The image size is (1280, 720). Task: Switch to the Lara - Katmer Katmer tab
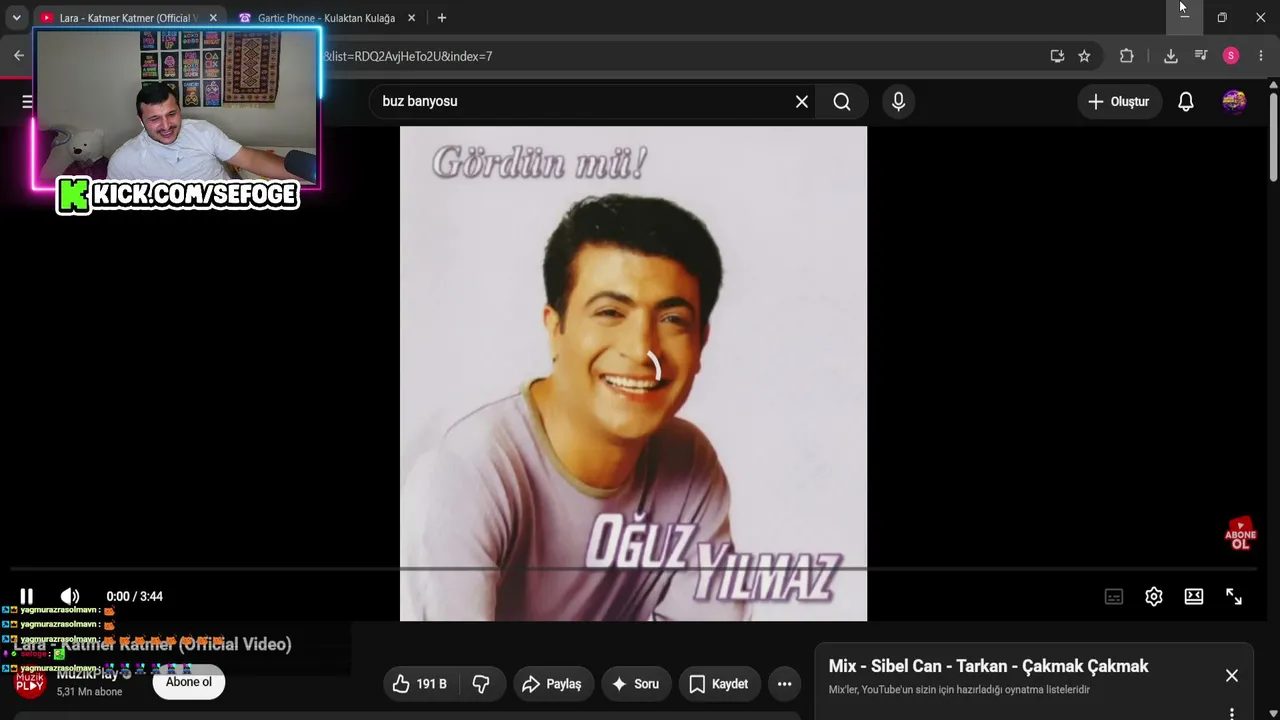129,18
